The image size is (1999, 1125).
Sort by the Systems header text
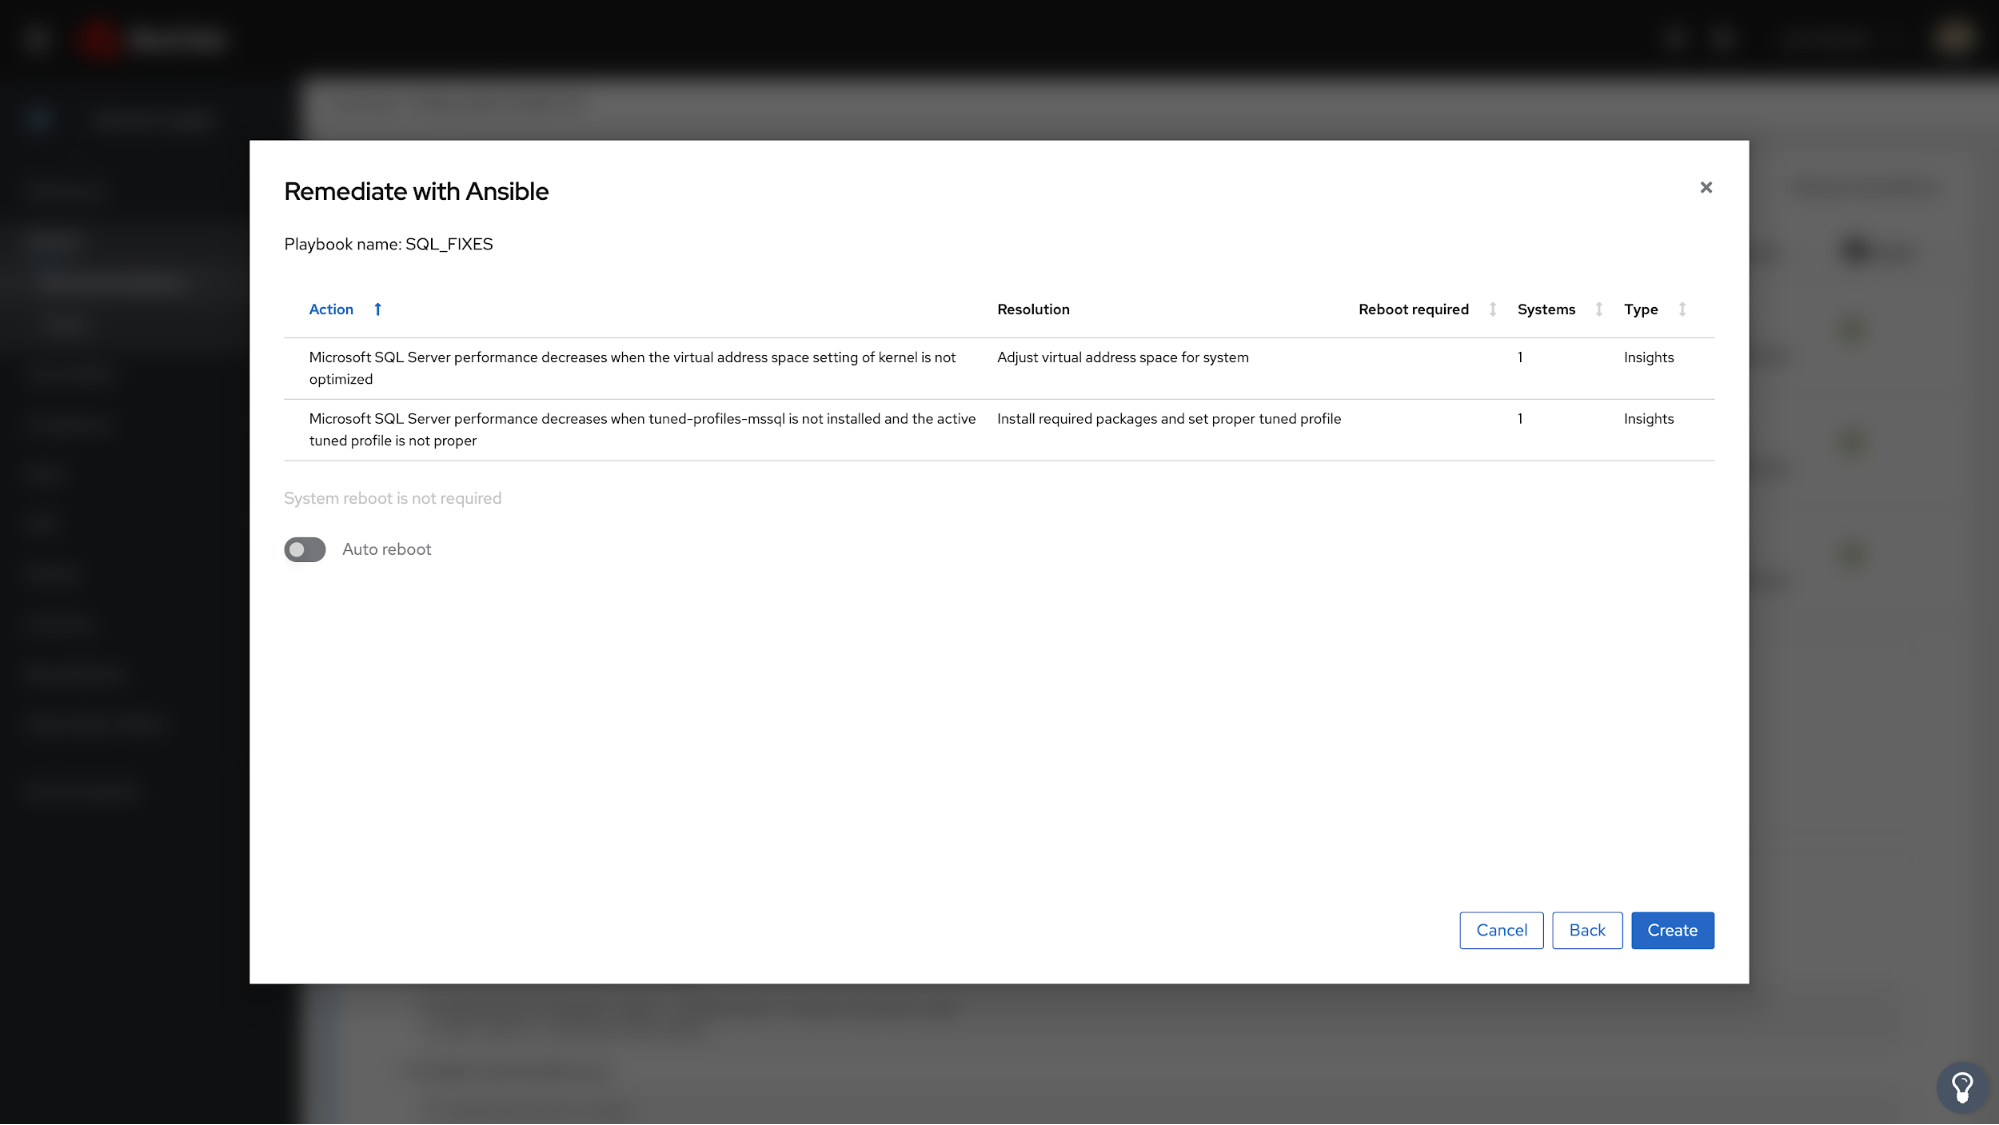click(1546, 310)
